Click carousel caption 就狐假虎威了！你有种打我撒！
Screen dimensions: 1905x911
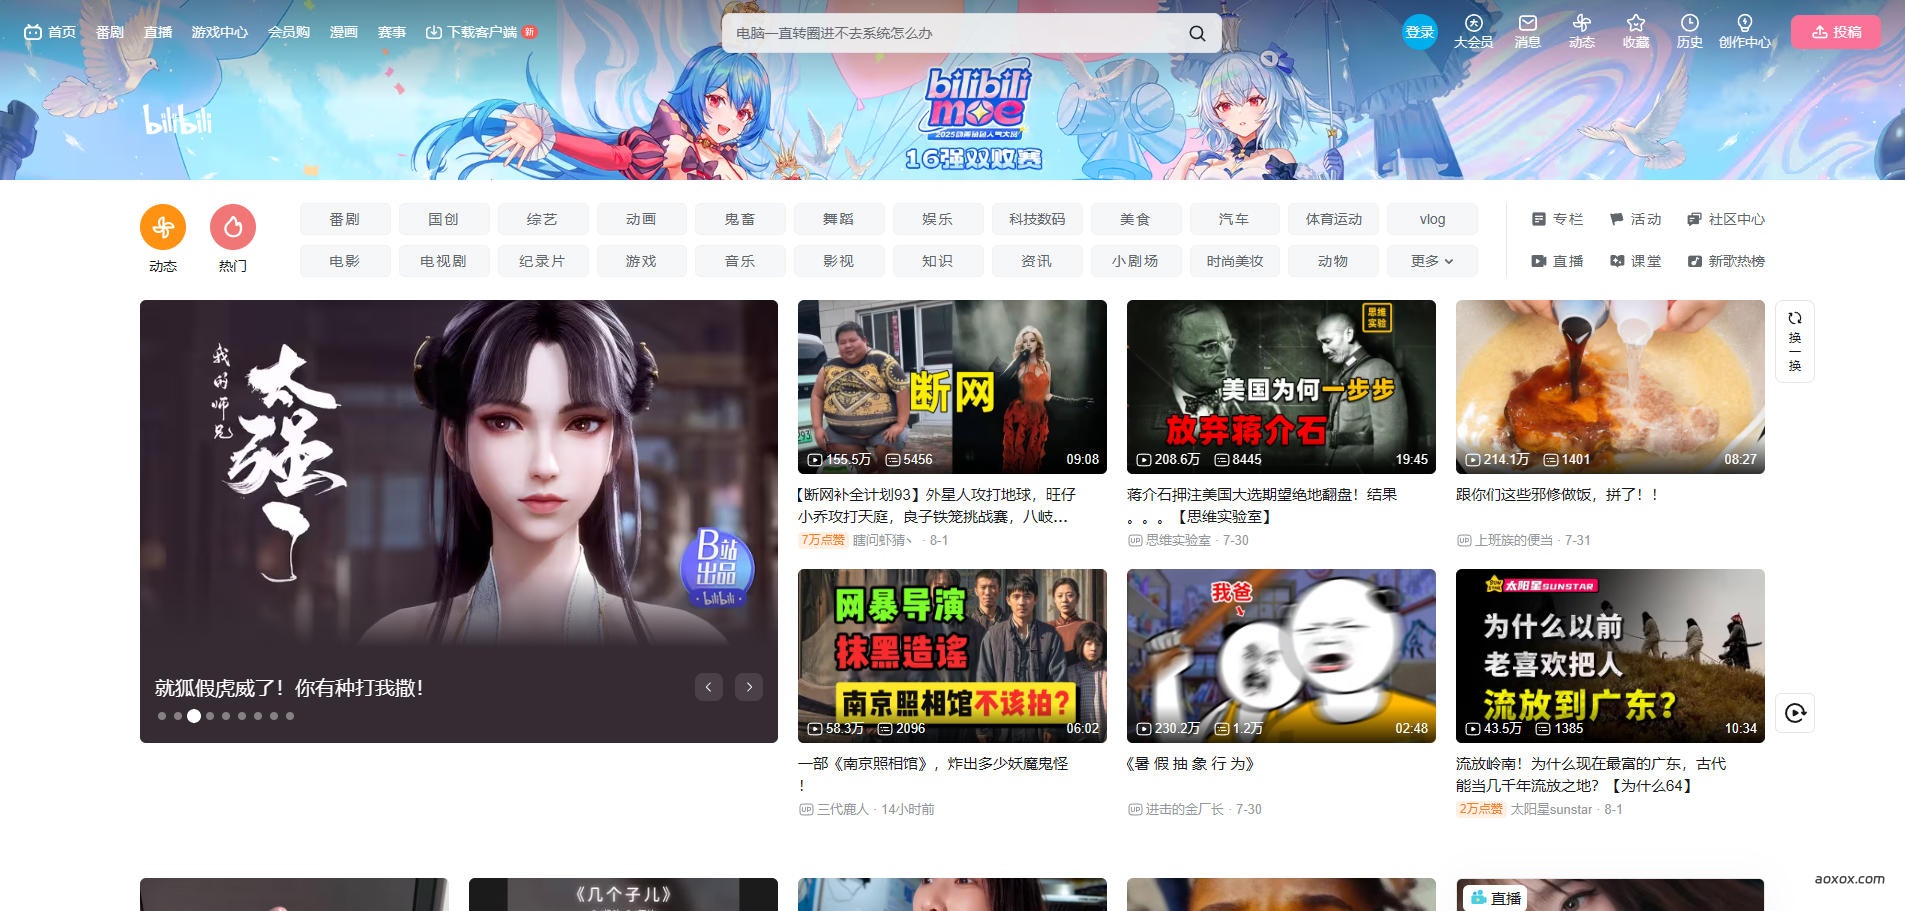pos(289,688)
